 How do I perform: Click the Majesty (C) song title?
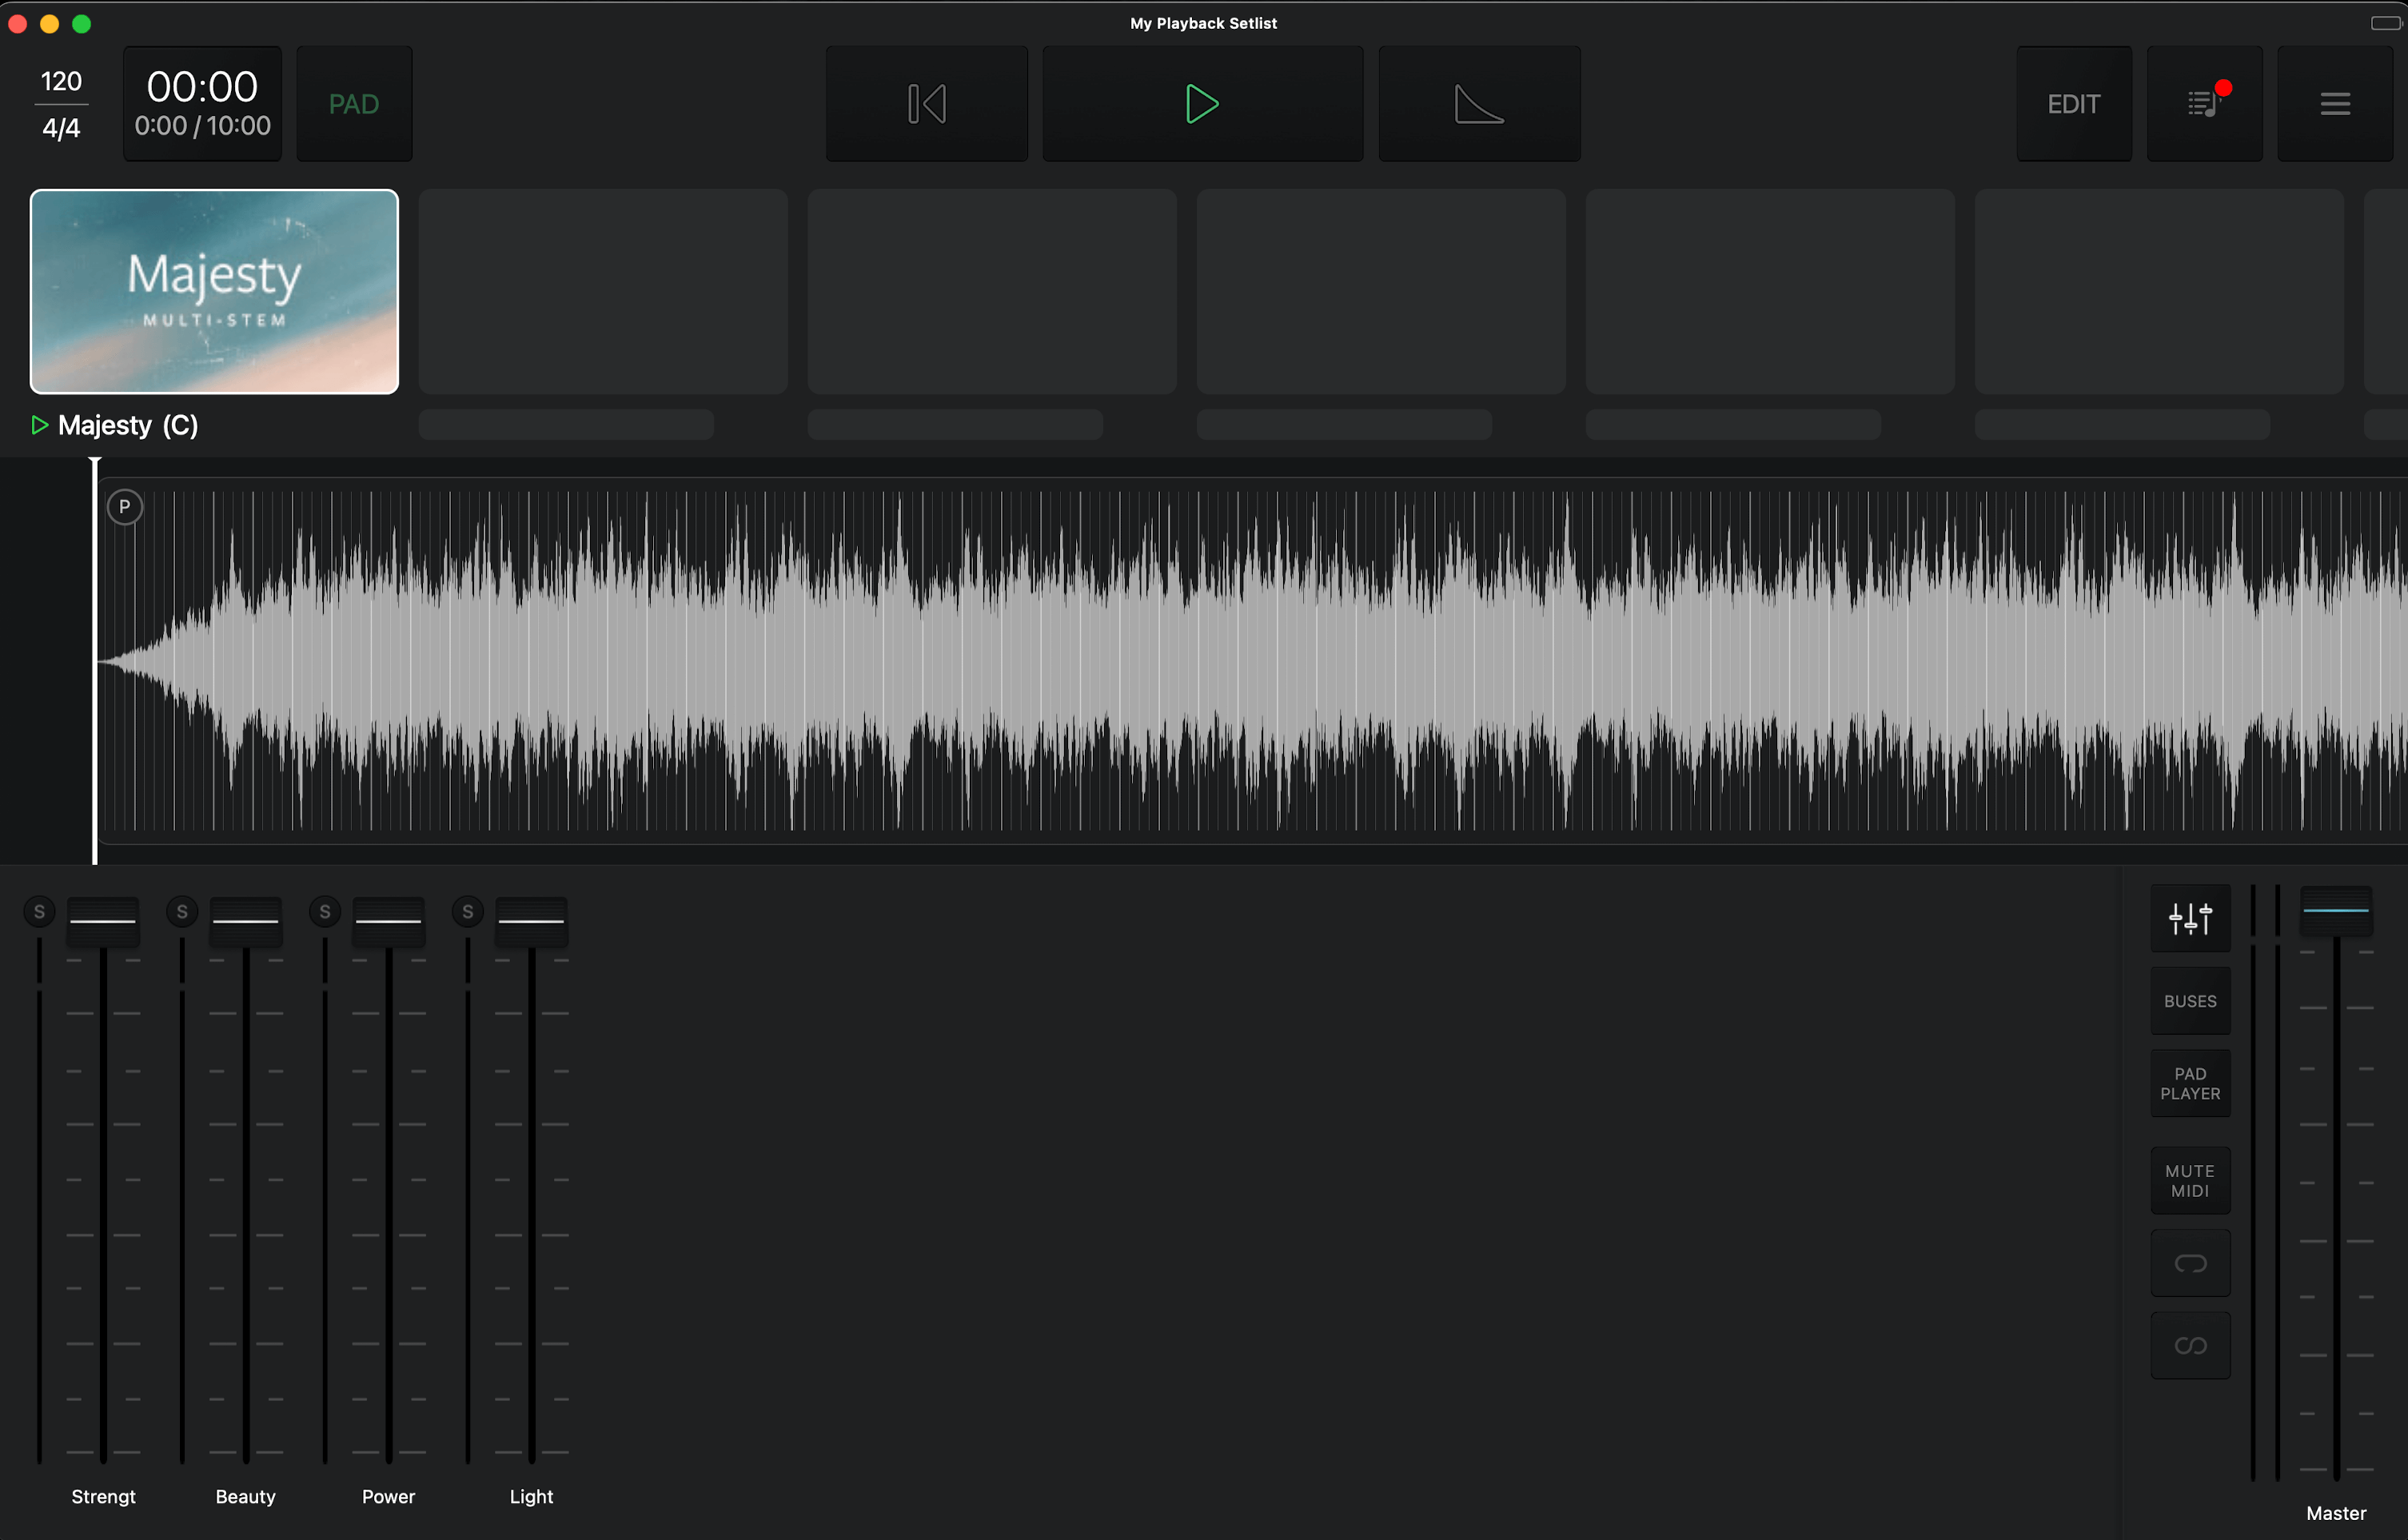128,425
